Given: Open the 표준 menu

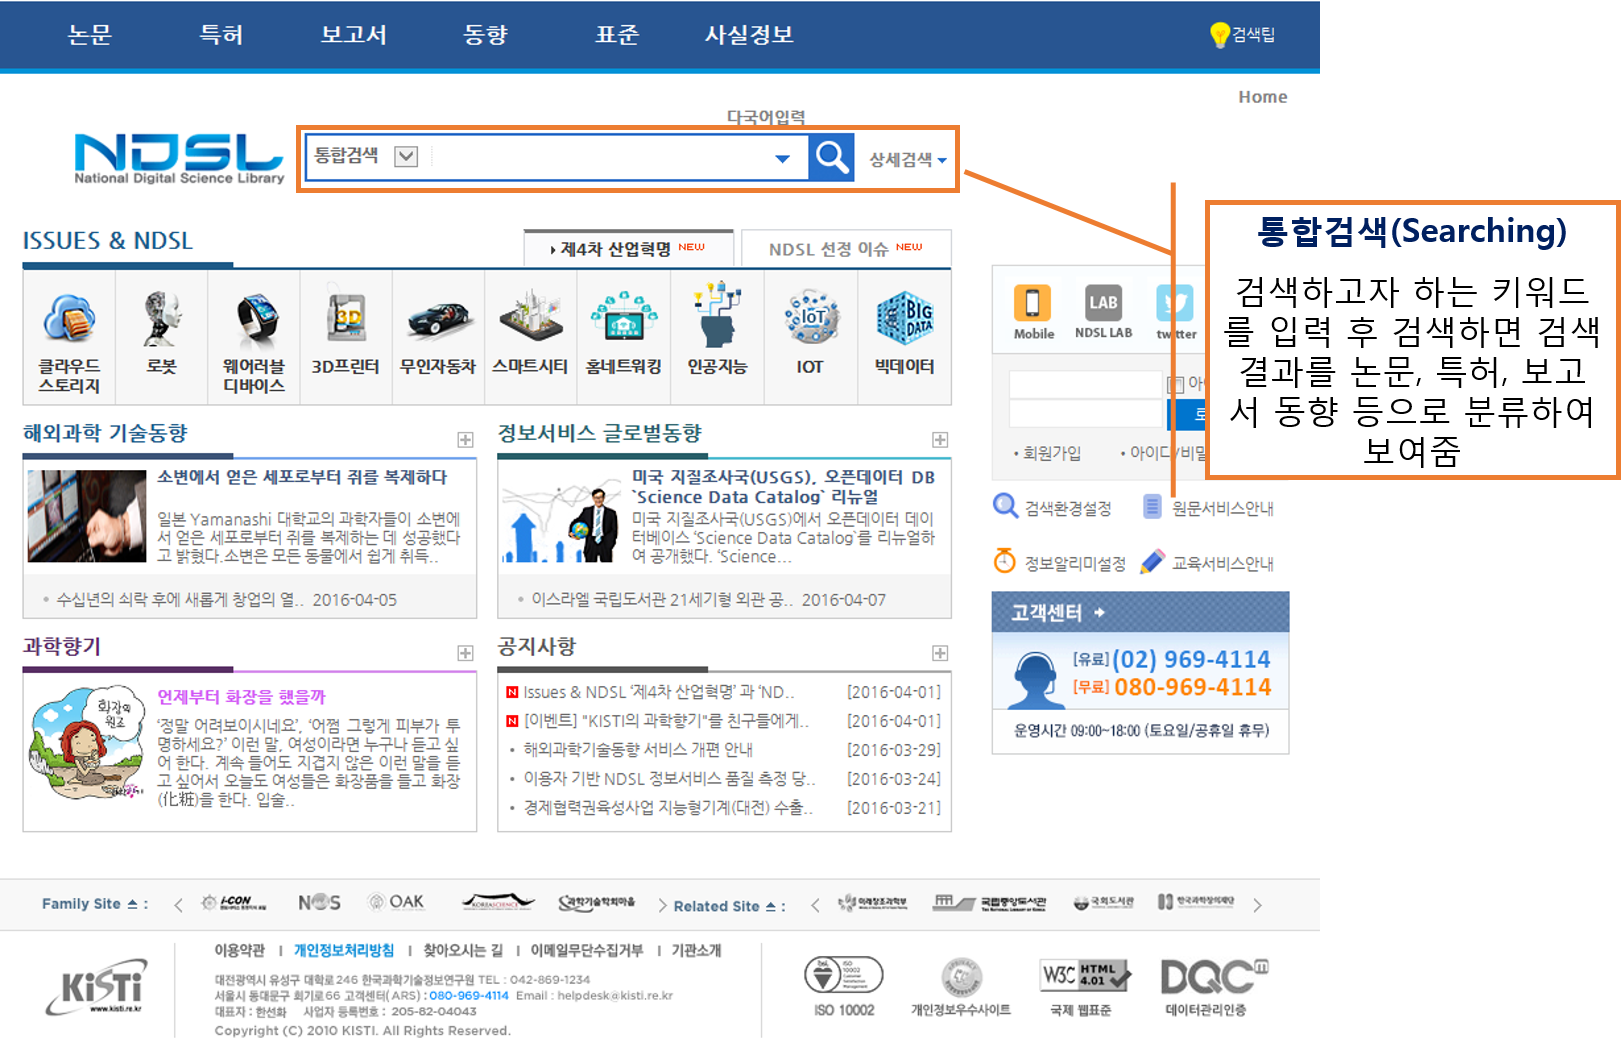Looking at the screenshot, I should pos(617,35).
